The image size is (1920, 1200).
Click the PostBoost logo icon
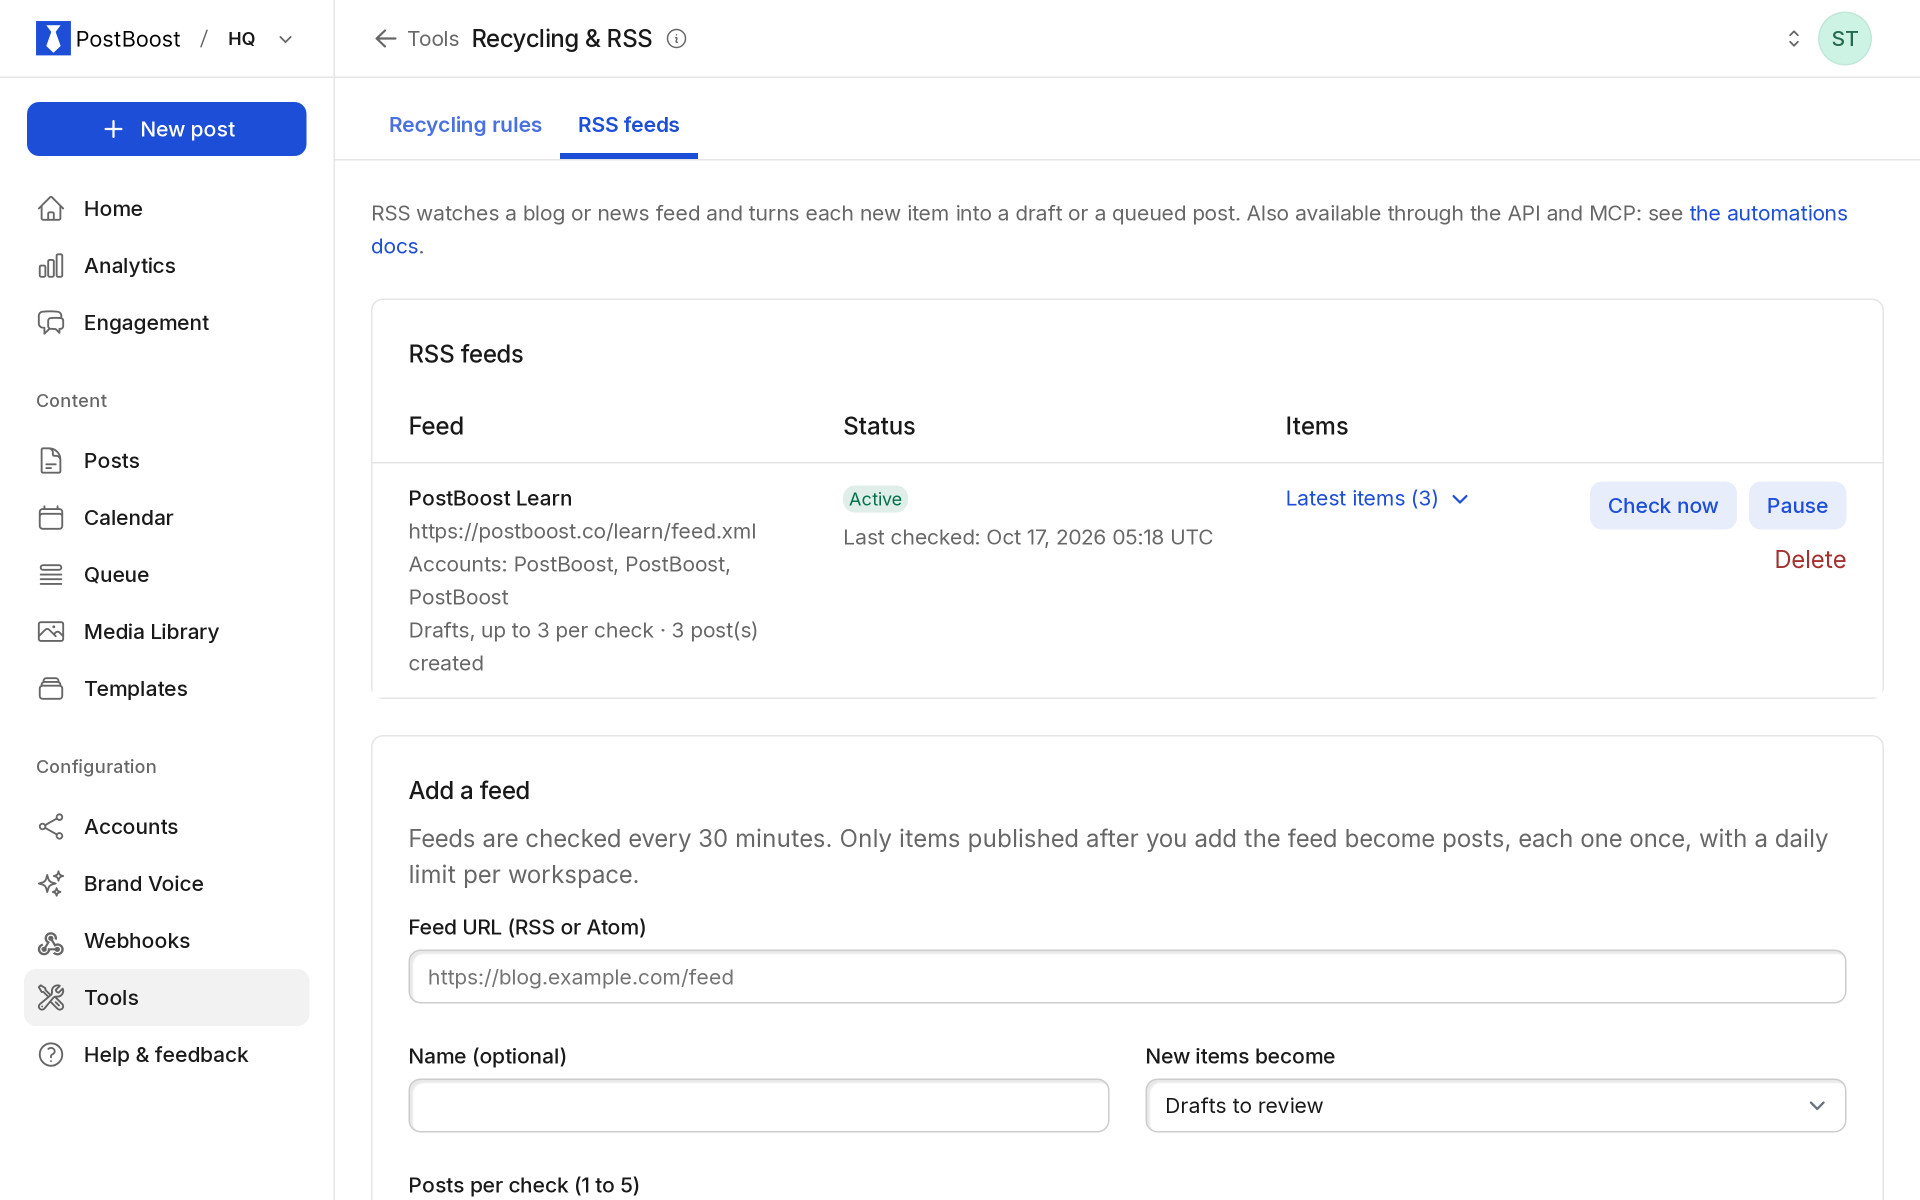pyautogui.click(x=53, y=38)
